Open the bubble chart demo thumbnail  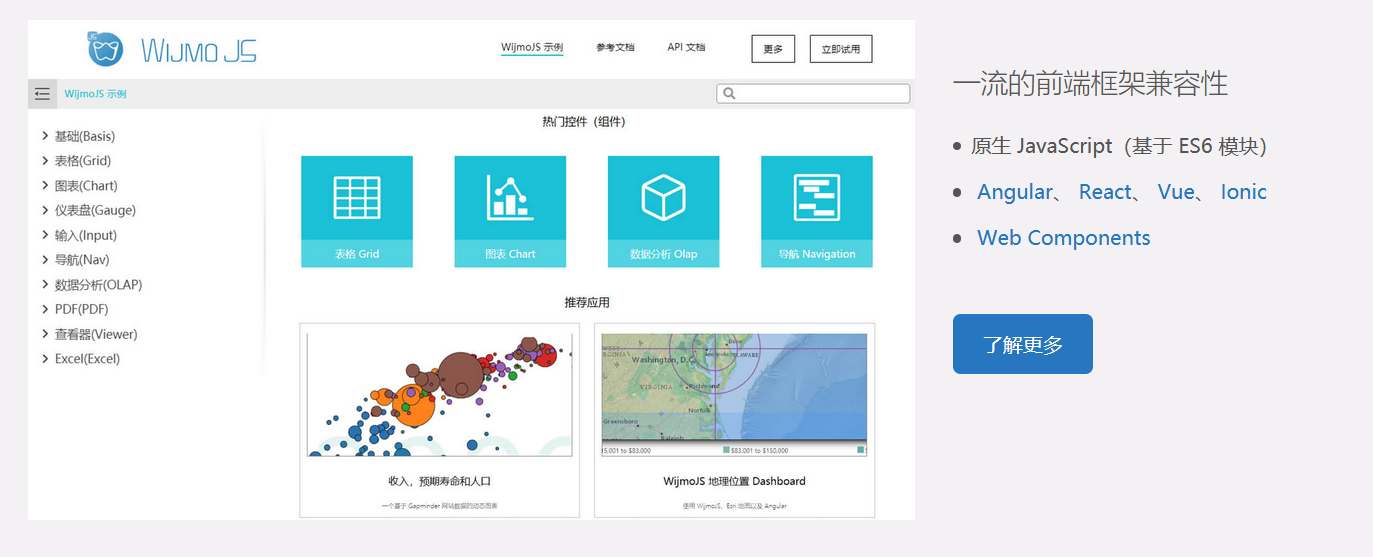(x=439, y=395)
